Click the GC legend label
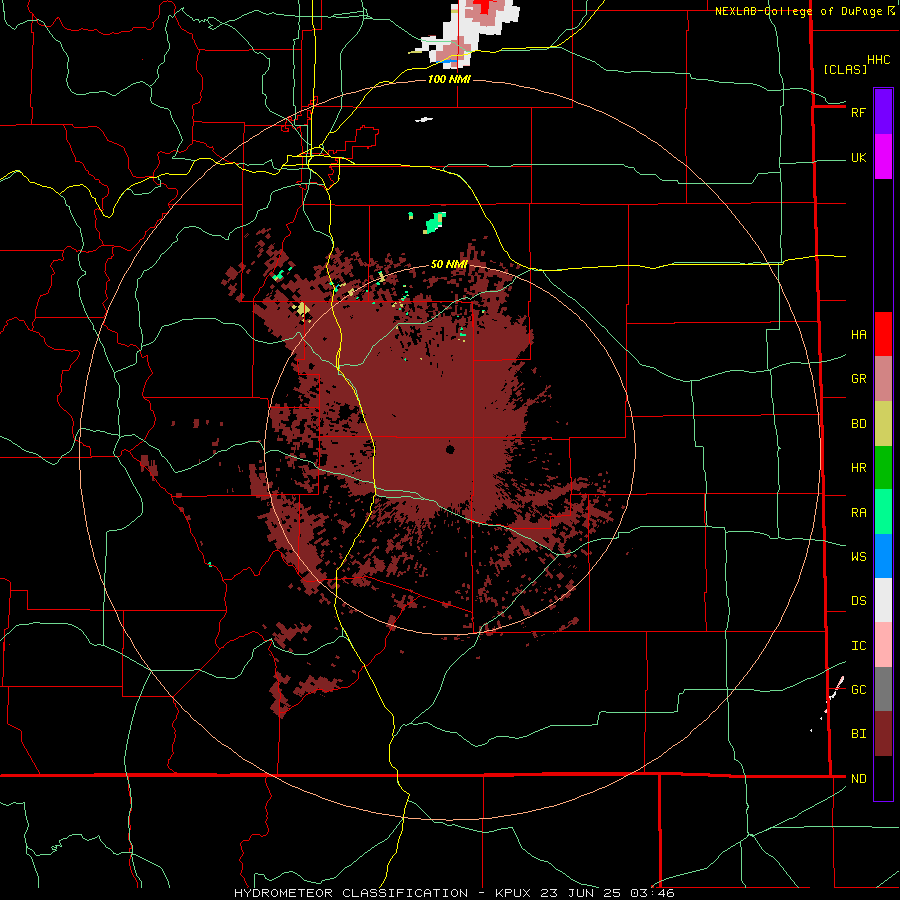Image resolution: width=900 pixels, height=900 pixels. [858, 689]
